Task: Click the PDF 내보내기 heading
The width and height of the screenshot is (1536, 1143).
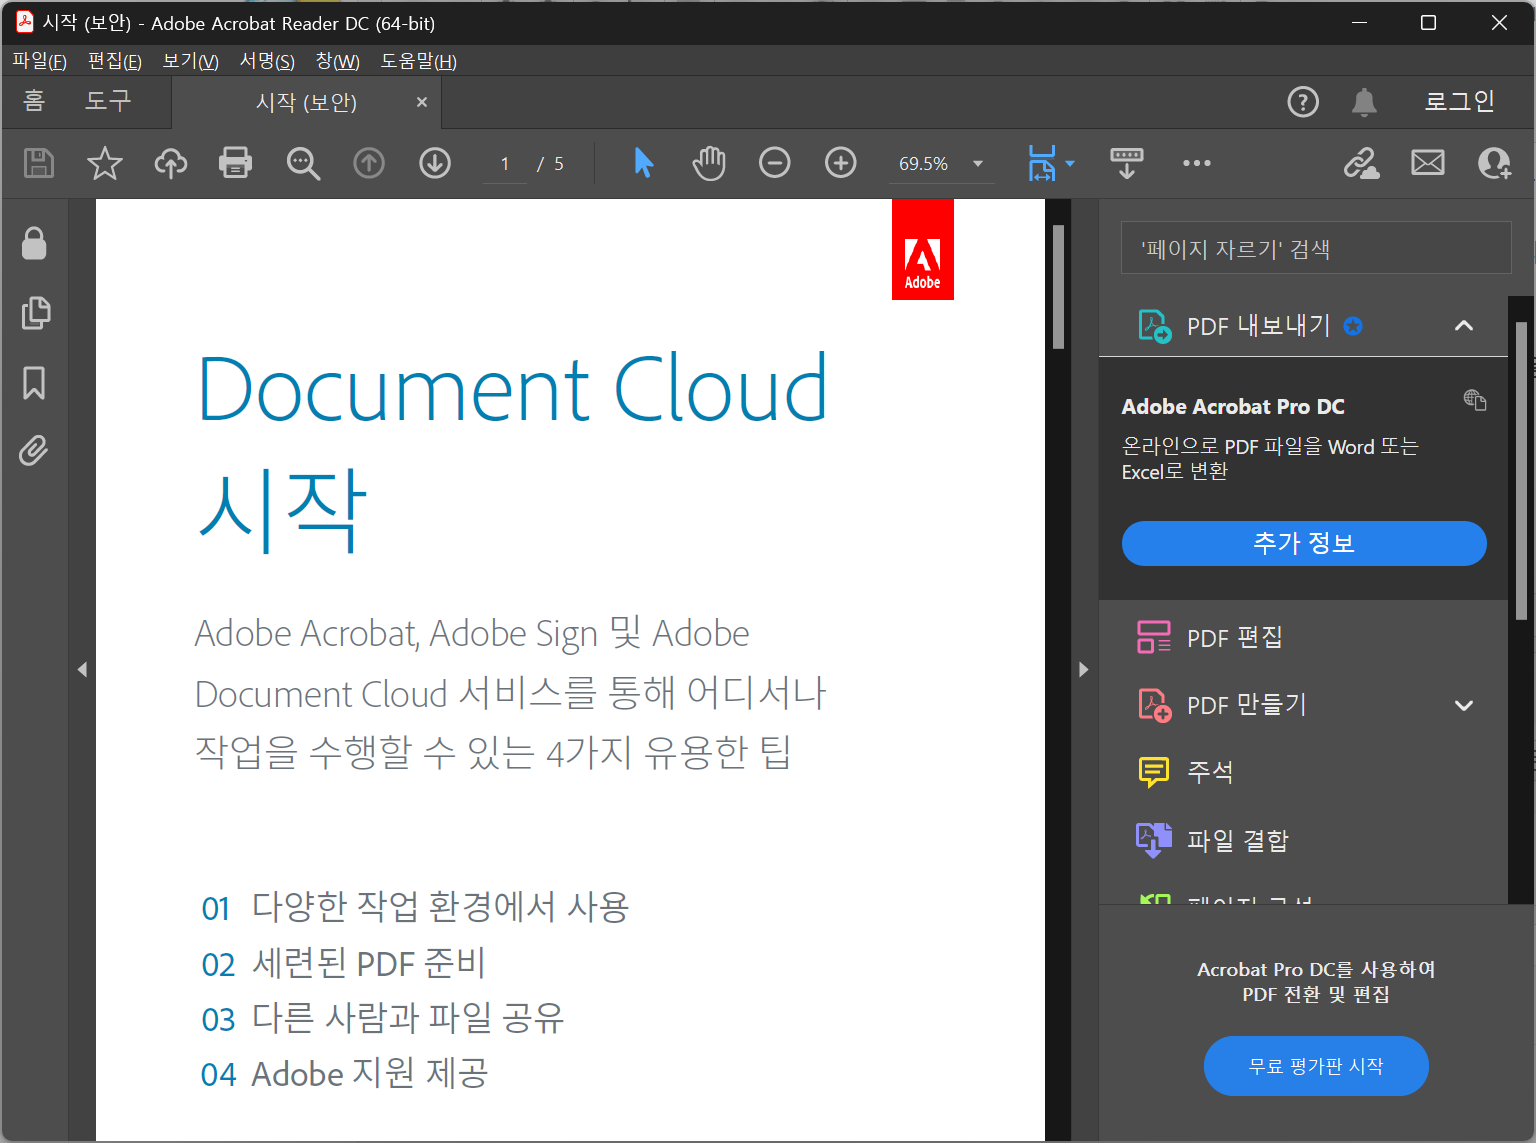Action: [1258, 326]
